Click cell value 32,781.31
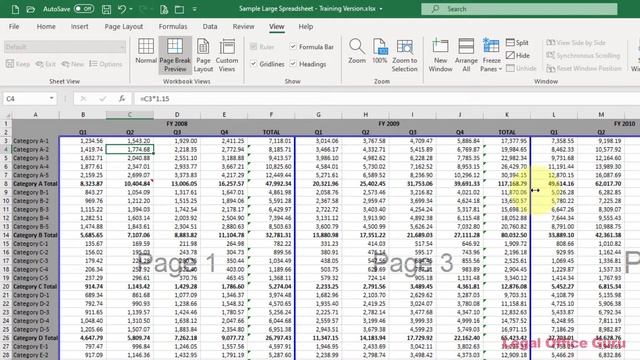The height and width of the screenshot is (360, 640). [x=271, y=235]
